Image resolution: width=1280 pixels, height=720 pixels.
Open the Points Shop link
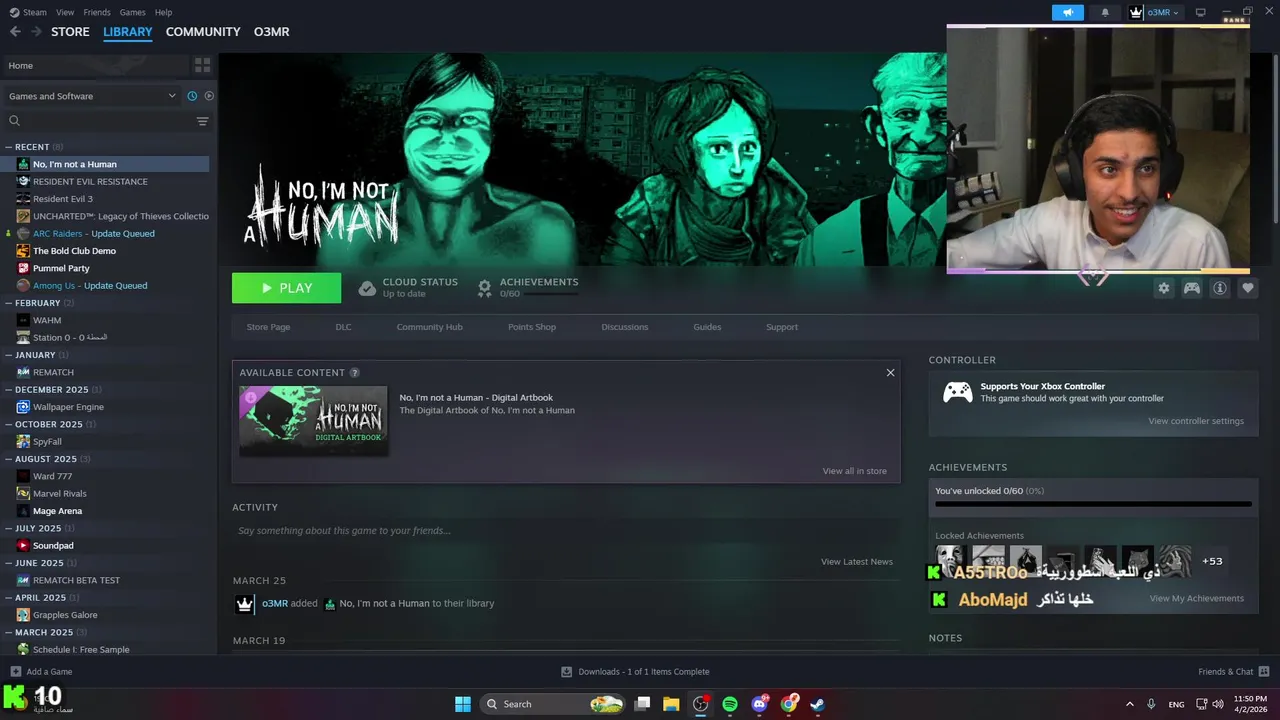point(532,327)
